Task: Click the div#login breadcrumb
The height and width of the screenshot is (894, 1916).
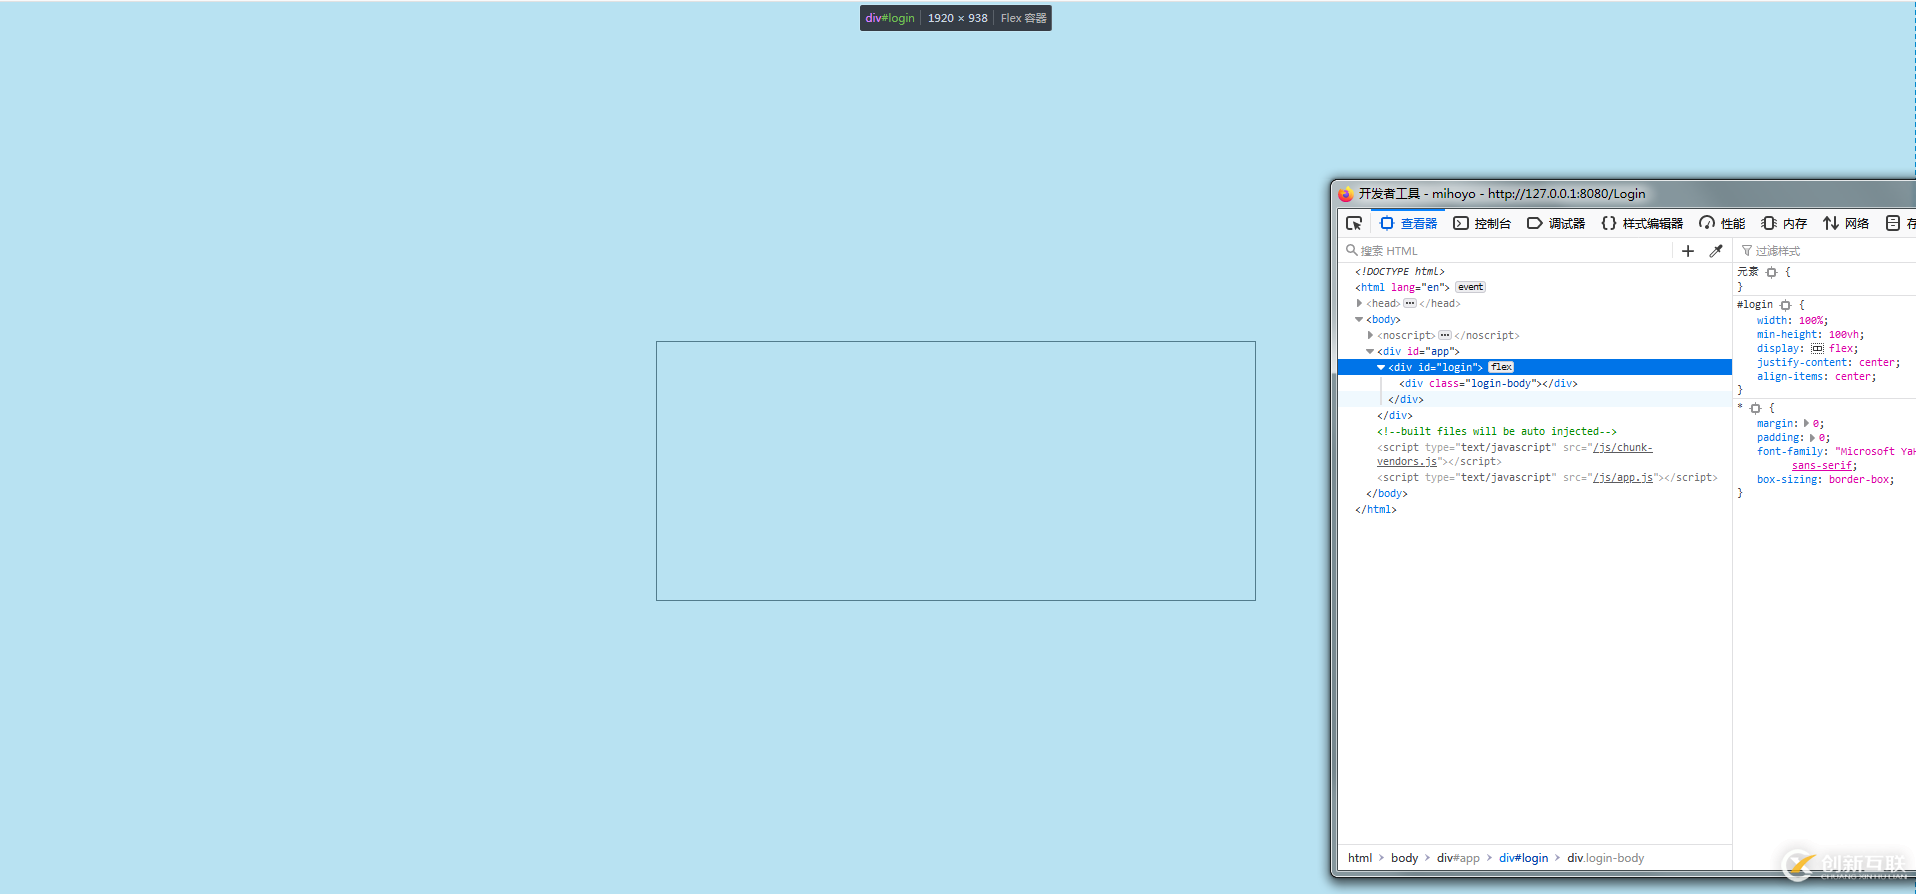Action: click(1523, 858)
